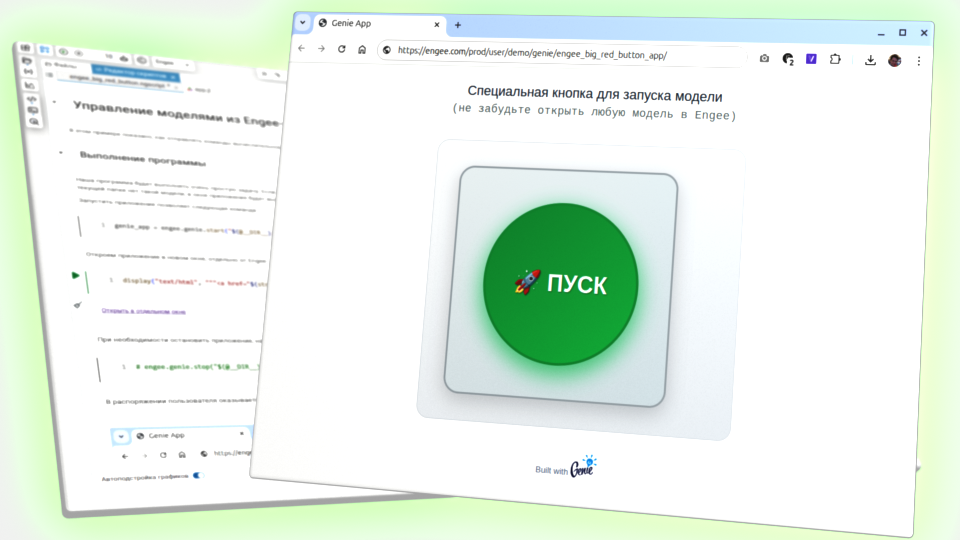Close the Genie App tab
This screenshot has height=540, width=960.
[437, 24]
